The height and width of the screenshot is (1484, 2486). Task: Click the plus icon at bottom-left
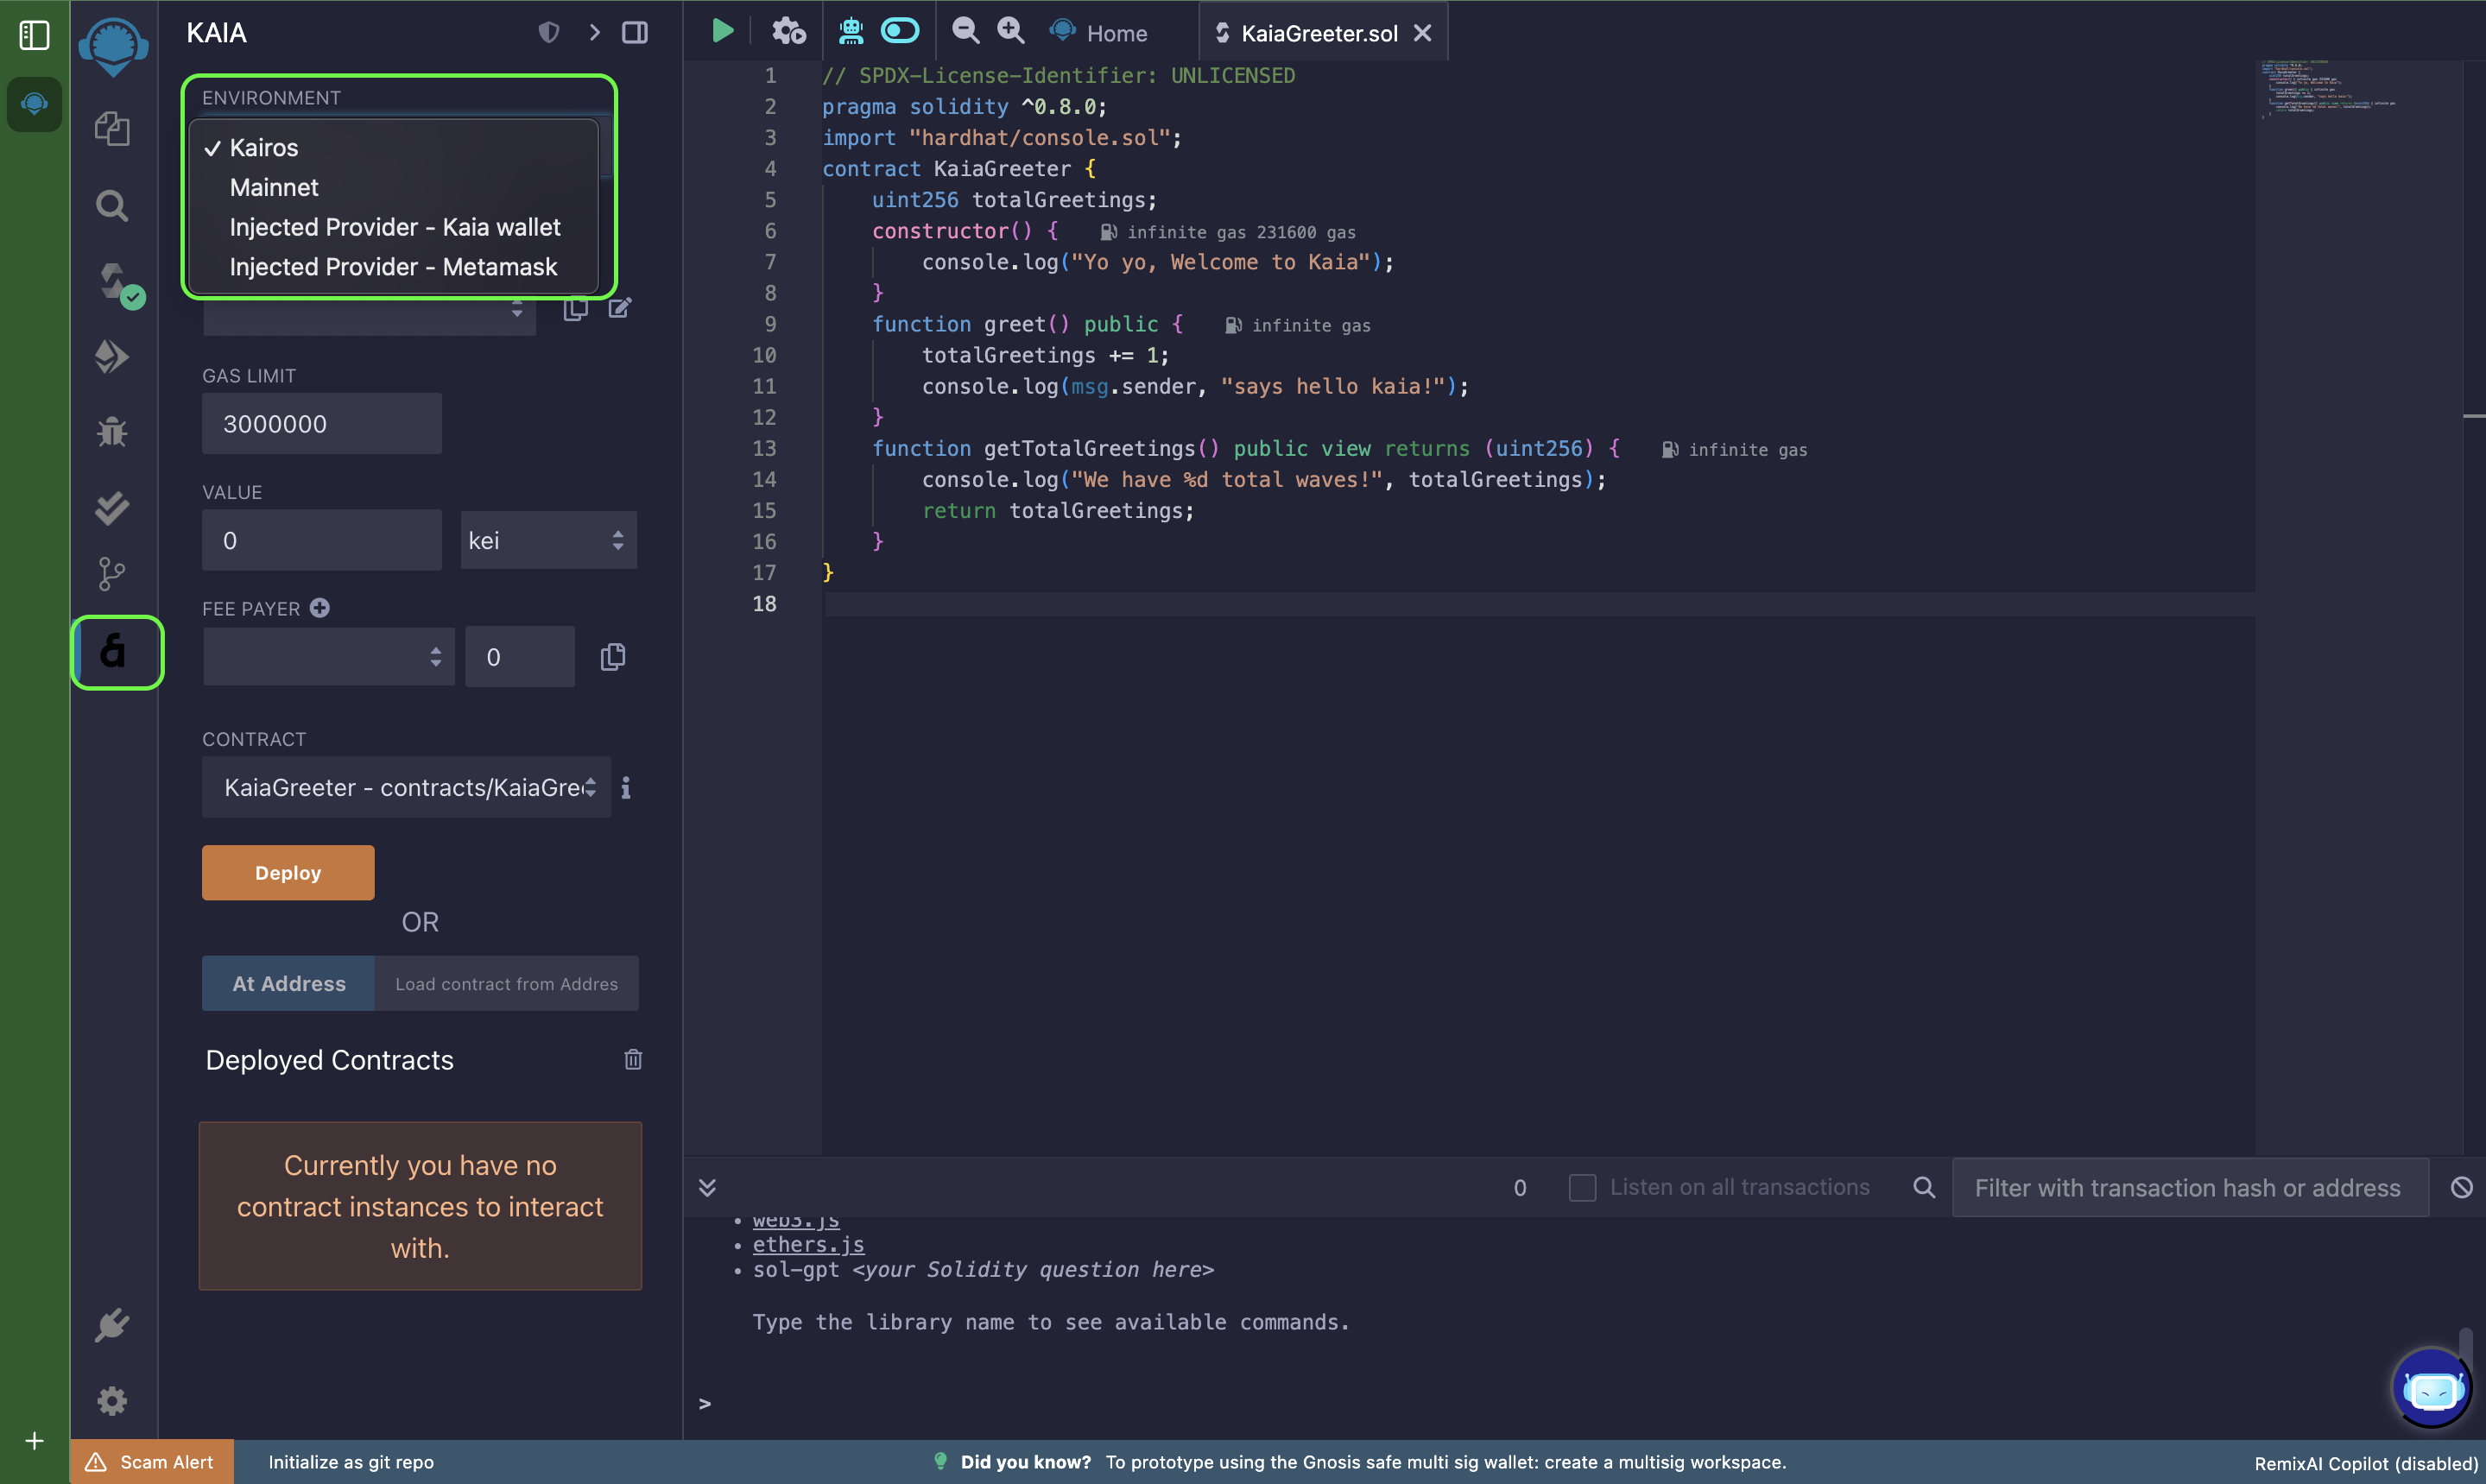[34, 1441]
